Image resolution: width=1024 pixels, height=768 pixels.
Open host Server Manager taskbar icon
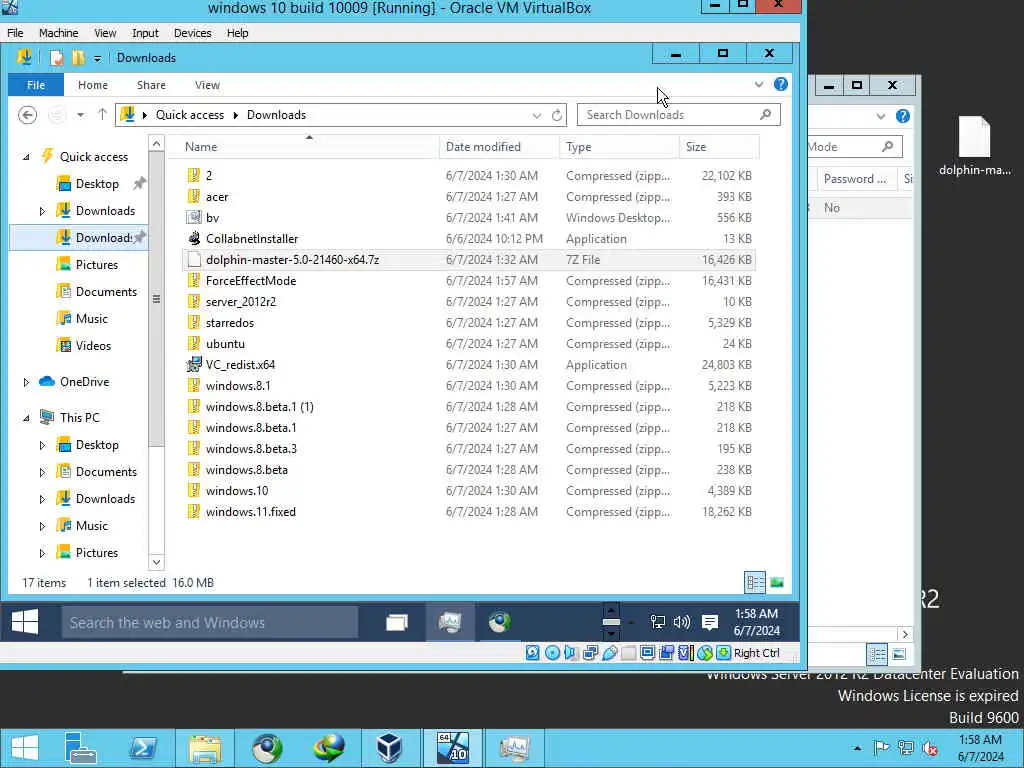82,748
